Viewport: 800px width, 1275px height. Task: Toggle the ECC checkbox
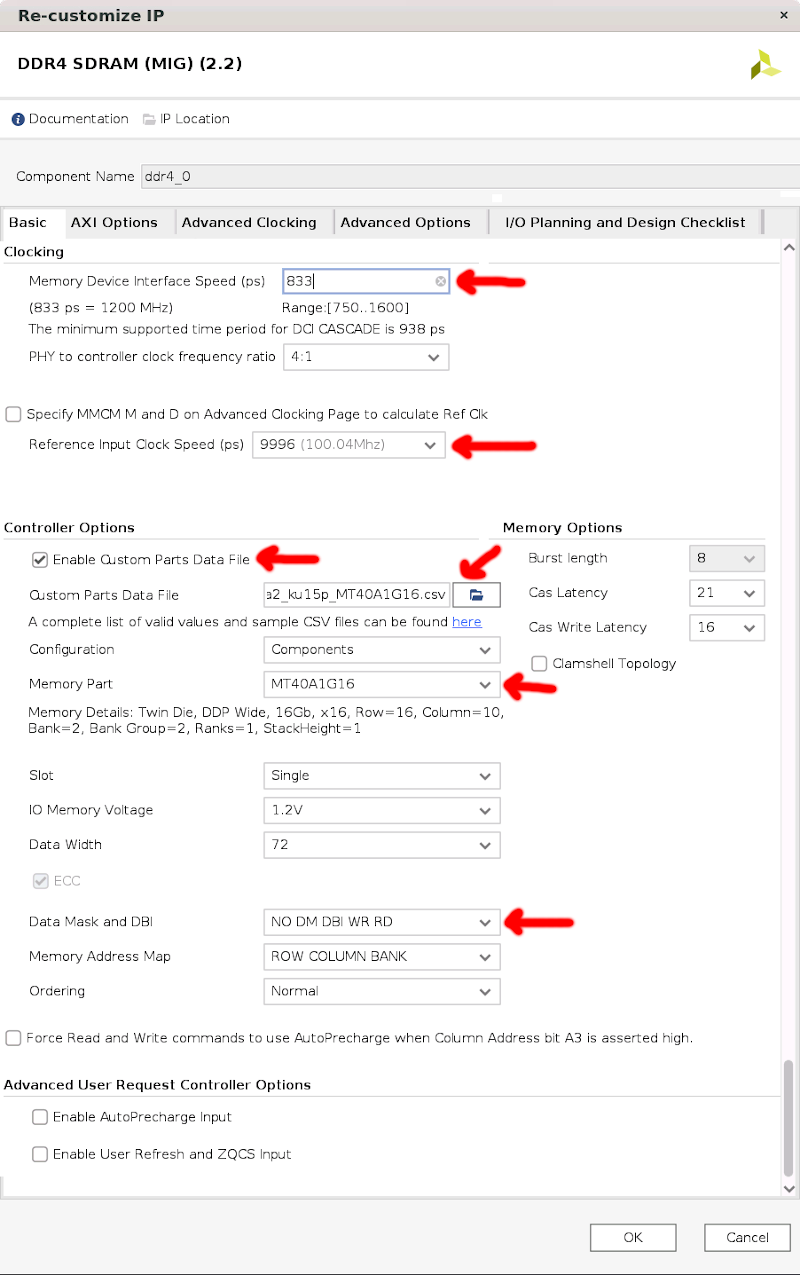pos(40,881)
